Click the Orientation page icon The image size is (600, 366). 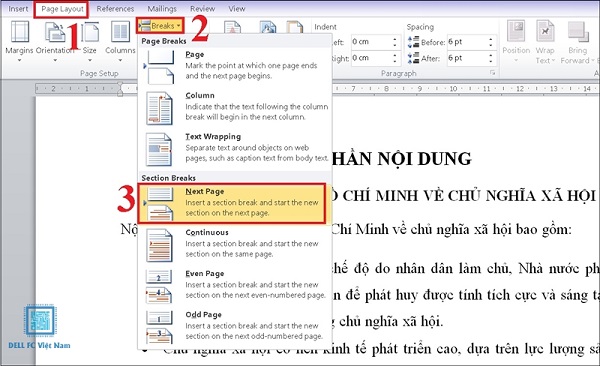coord(55,32)
